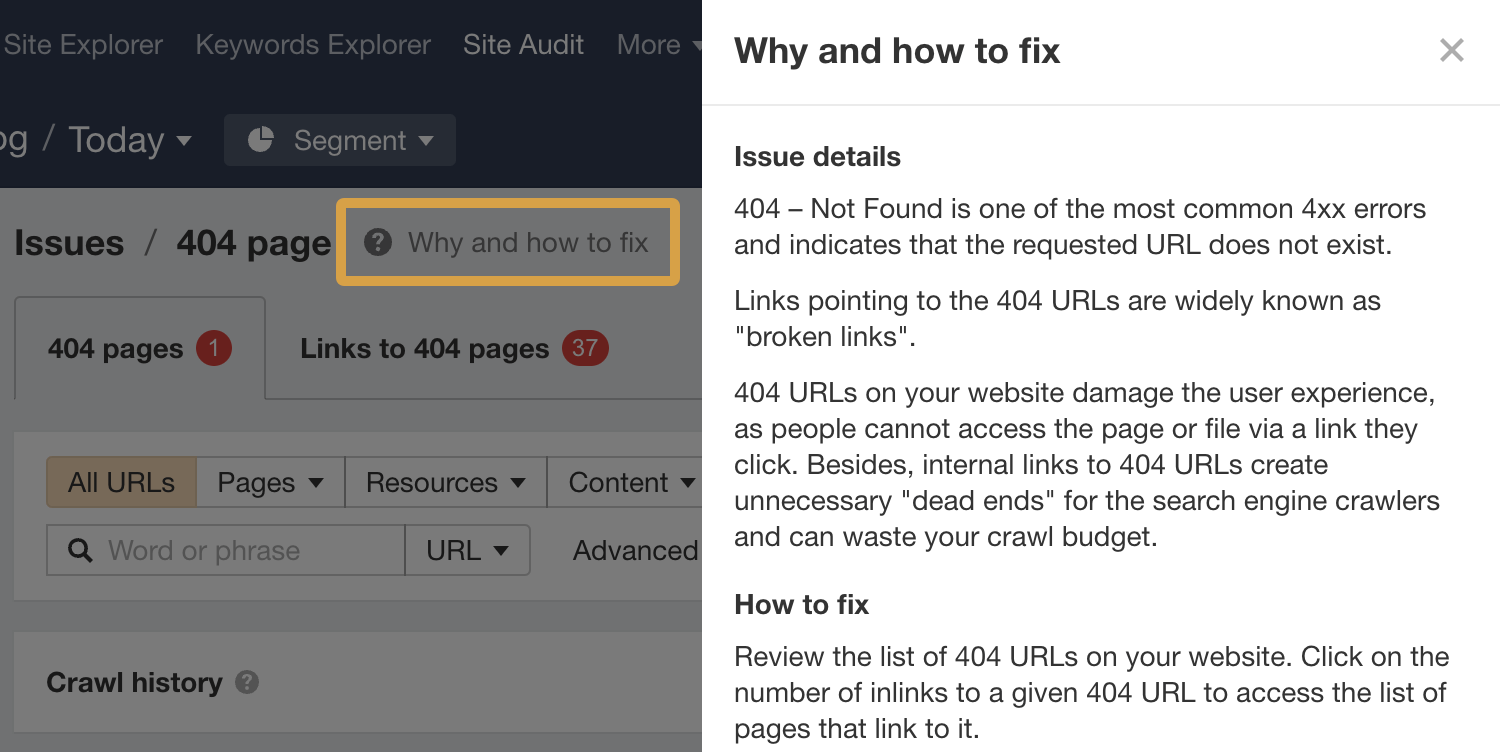Click the magnifying glass search icon
Viewport: 1502px width, 752px height.
click(x=78, y=550)
